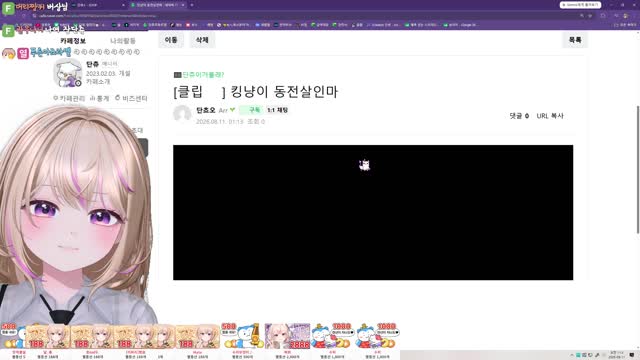Click the 삭제 delete button
The width and height of the screenshot is (640, 360).
pos(202,40)
